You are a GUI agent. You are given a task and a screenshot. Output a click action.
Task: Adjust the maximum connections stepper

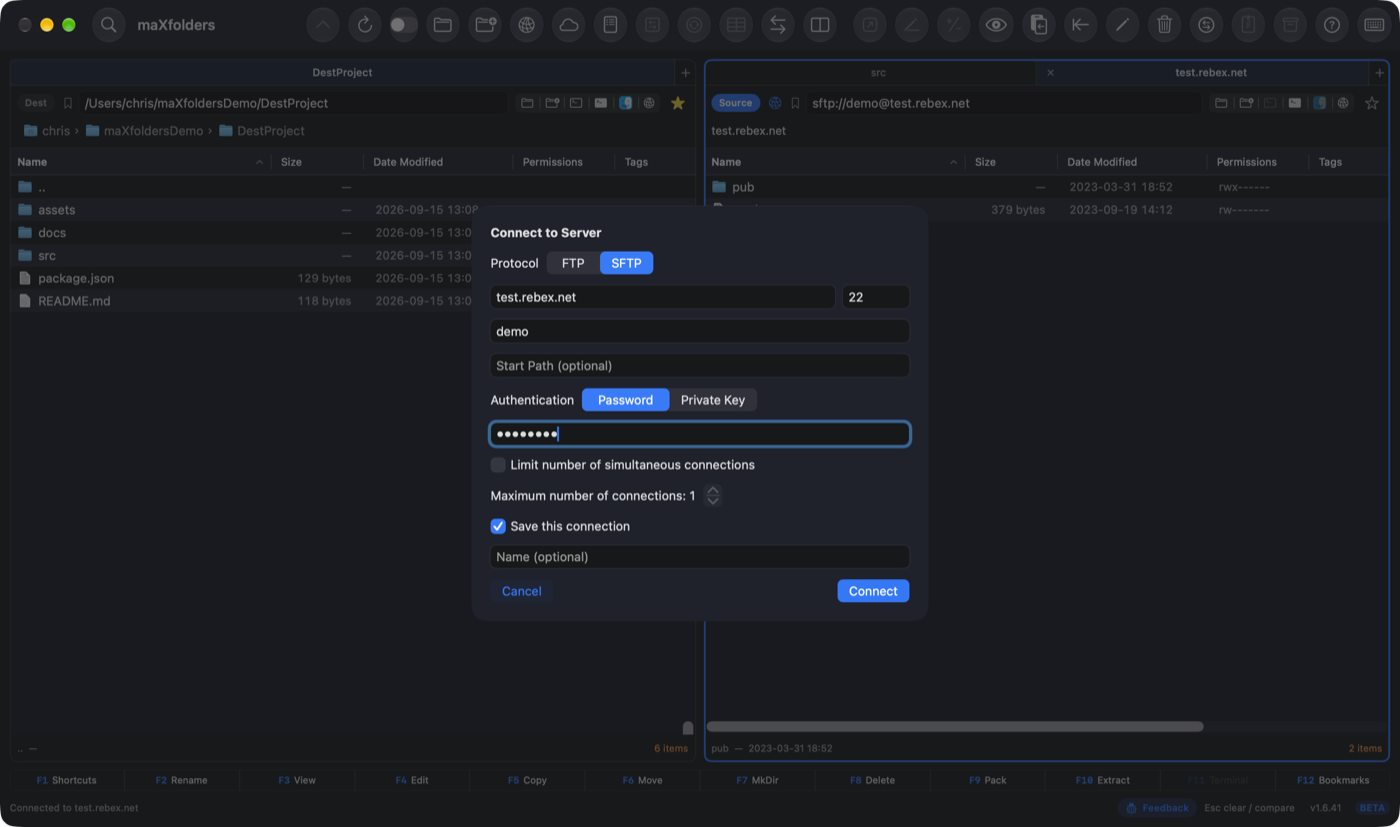pos(712,496)
